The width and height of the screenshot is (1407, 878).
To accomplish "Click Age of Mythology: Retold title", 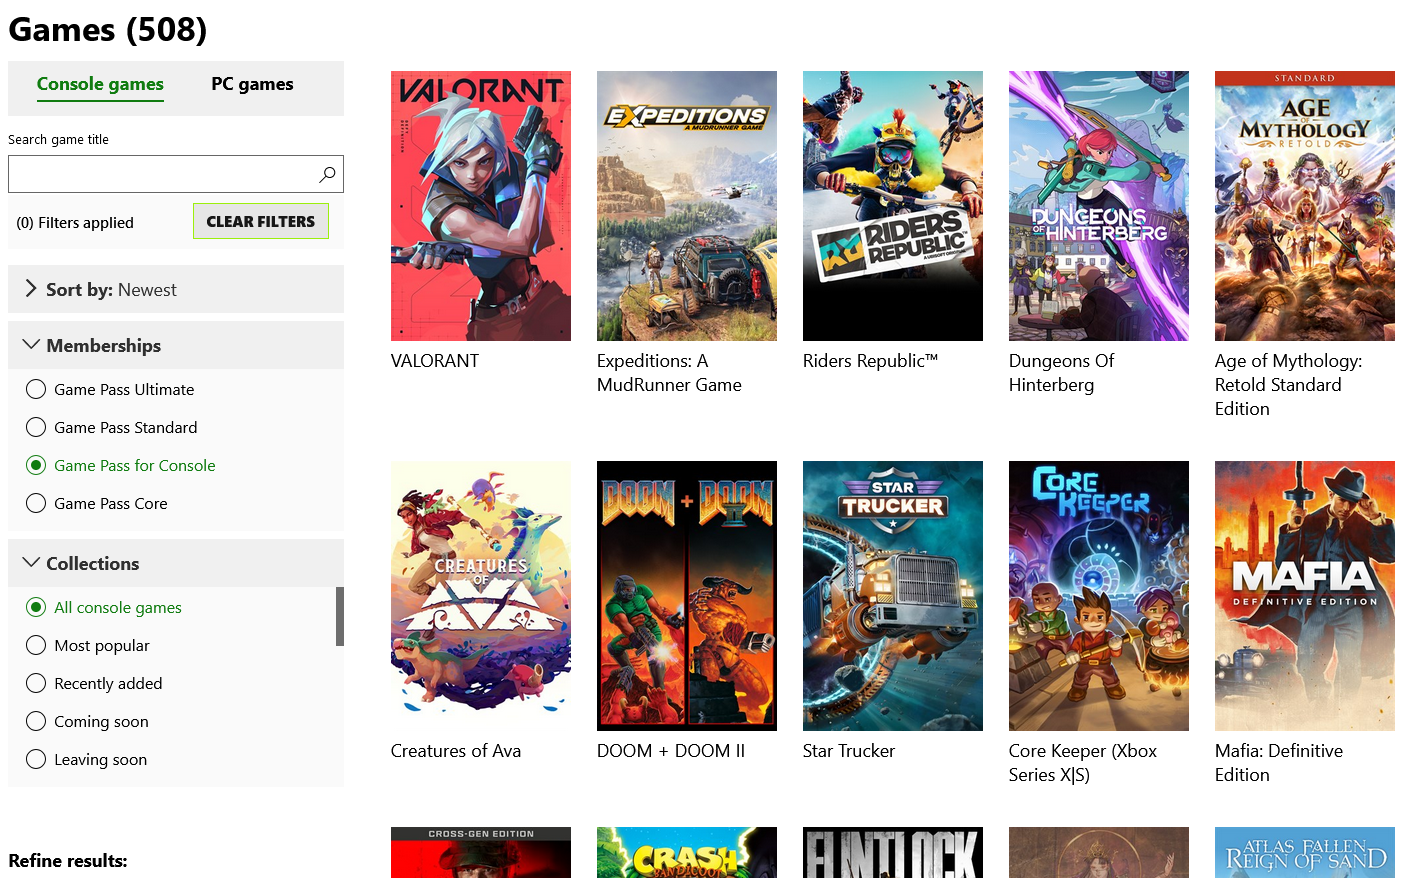I will pyautogui.click(x=1288, y=385).
